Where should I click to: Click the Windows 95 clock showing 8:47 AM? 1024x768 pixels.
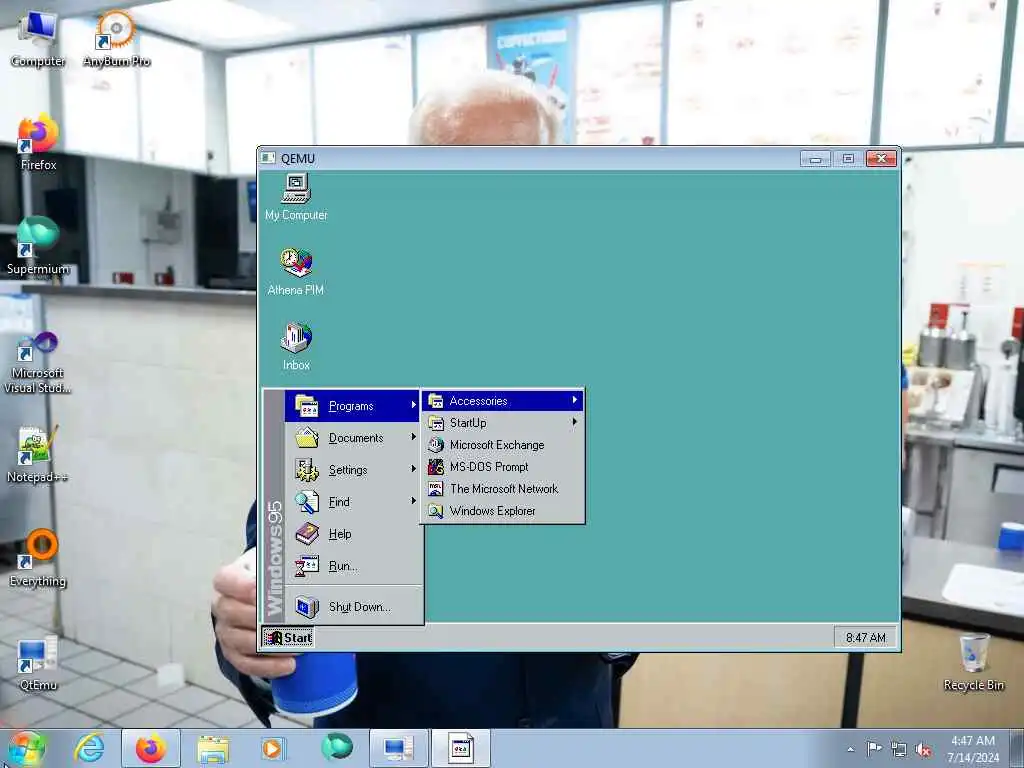pyautogui.click(x=865, y=637)
